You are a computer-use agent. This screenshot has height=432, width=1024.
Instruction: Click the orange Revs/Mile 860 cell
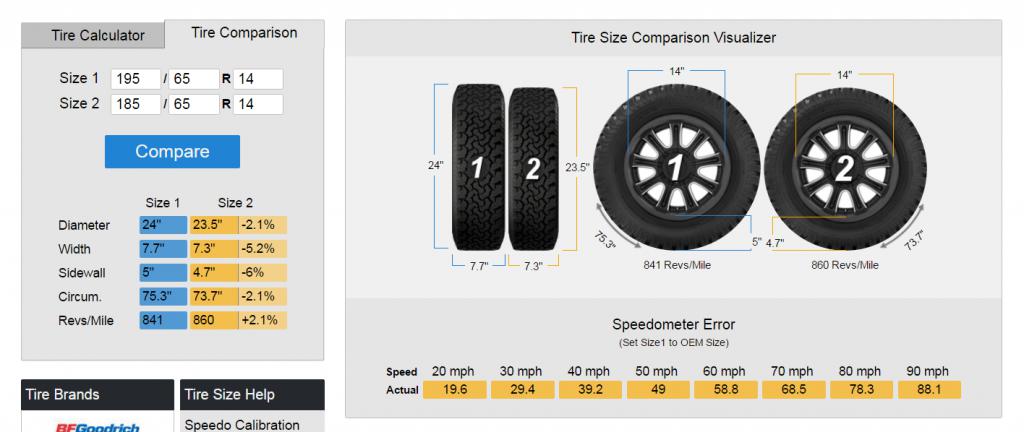[x=213, y=321]
